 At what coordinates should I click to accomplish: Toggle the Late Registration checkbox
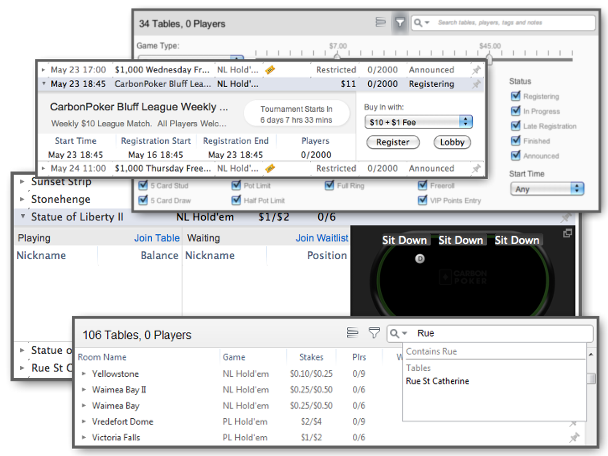(515, 126)
